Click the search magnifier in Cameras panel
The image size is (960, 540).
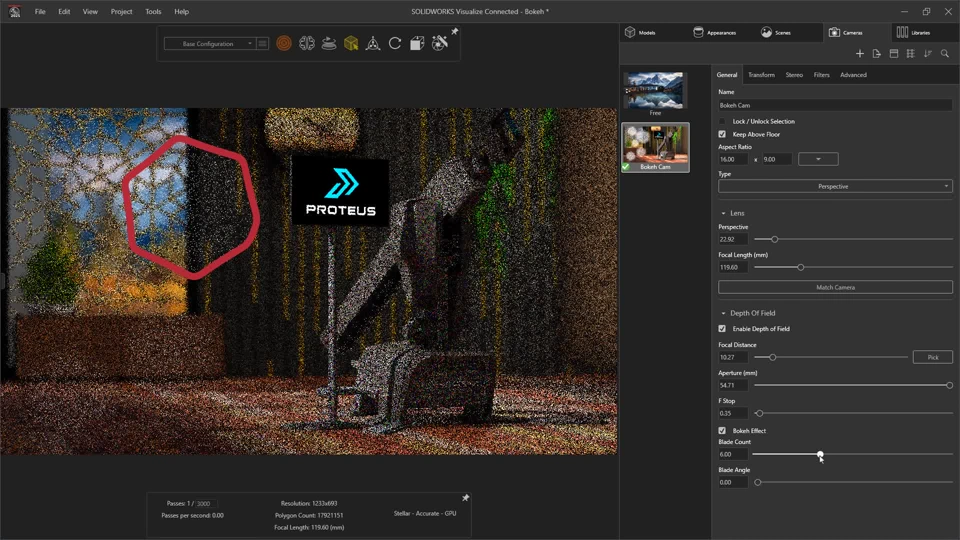tap(945, 54)
